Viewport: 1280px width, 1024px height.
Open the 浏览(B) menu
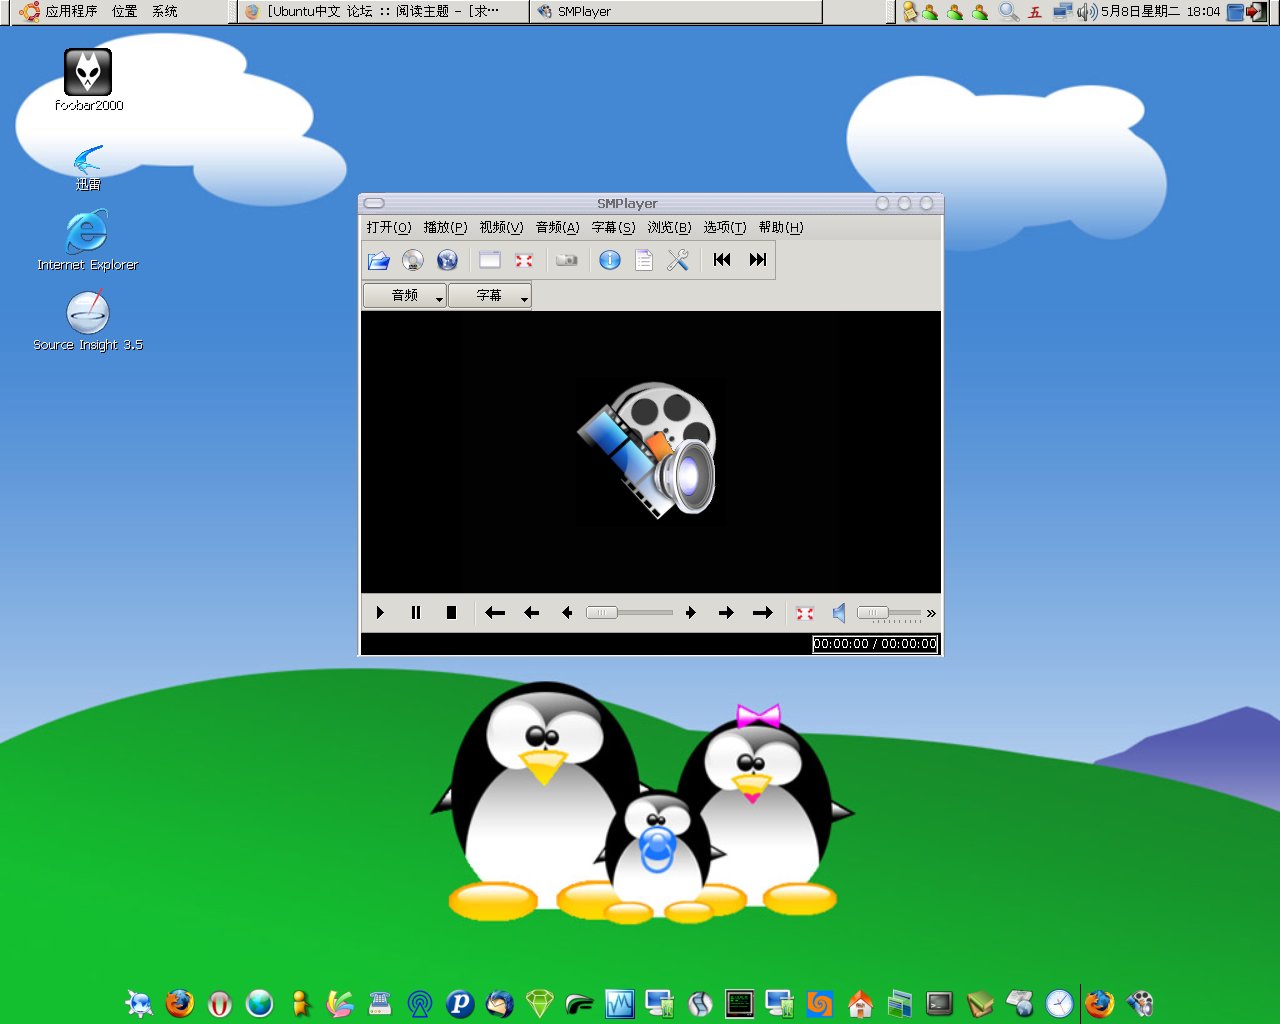[x=669, y=227]
